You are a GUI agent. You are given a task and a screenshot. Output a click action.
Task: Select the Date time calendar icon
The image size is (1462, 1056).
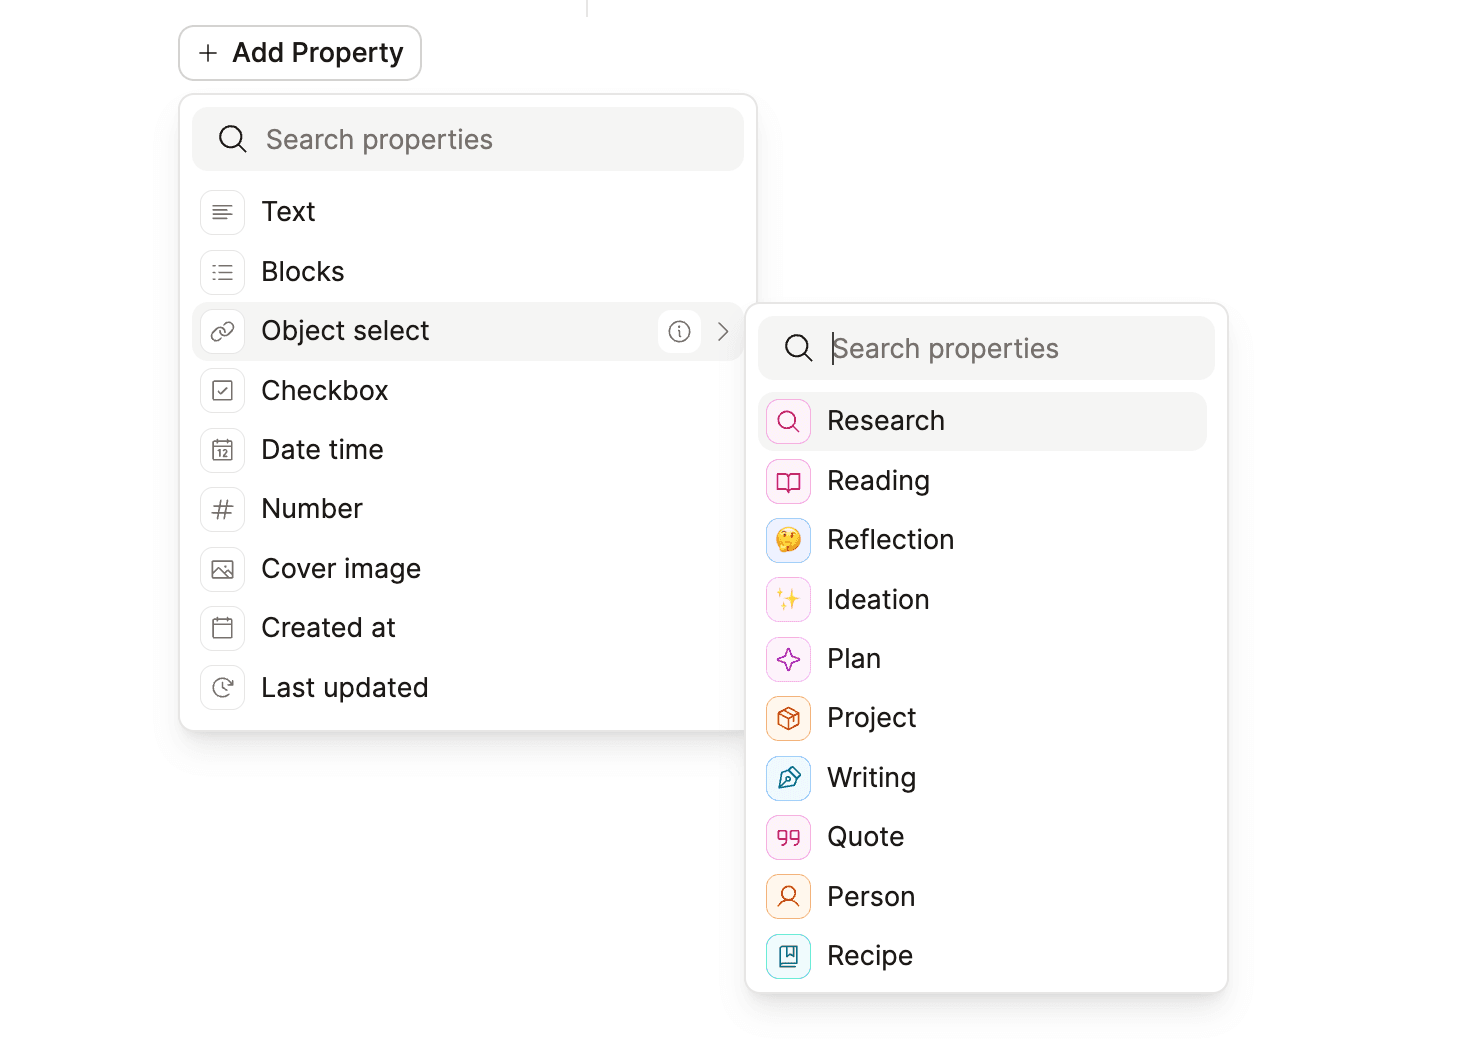tap(222, 450)
